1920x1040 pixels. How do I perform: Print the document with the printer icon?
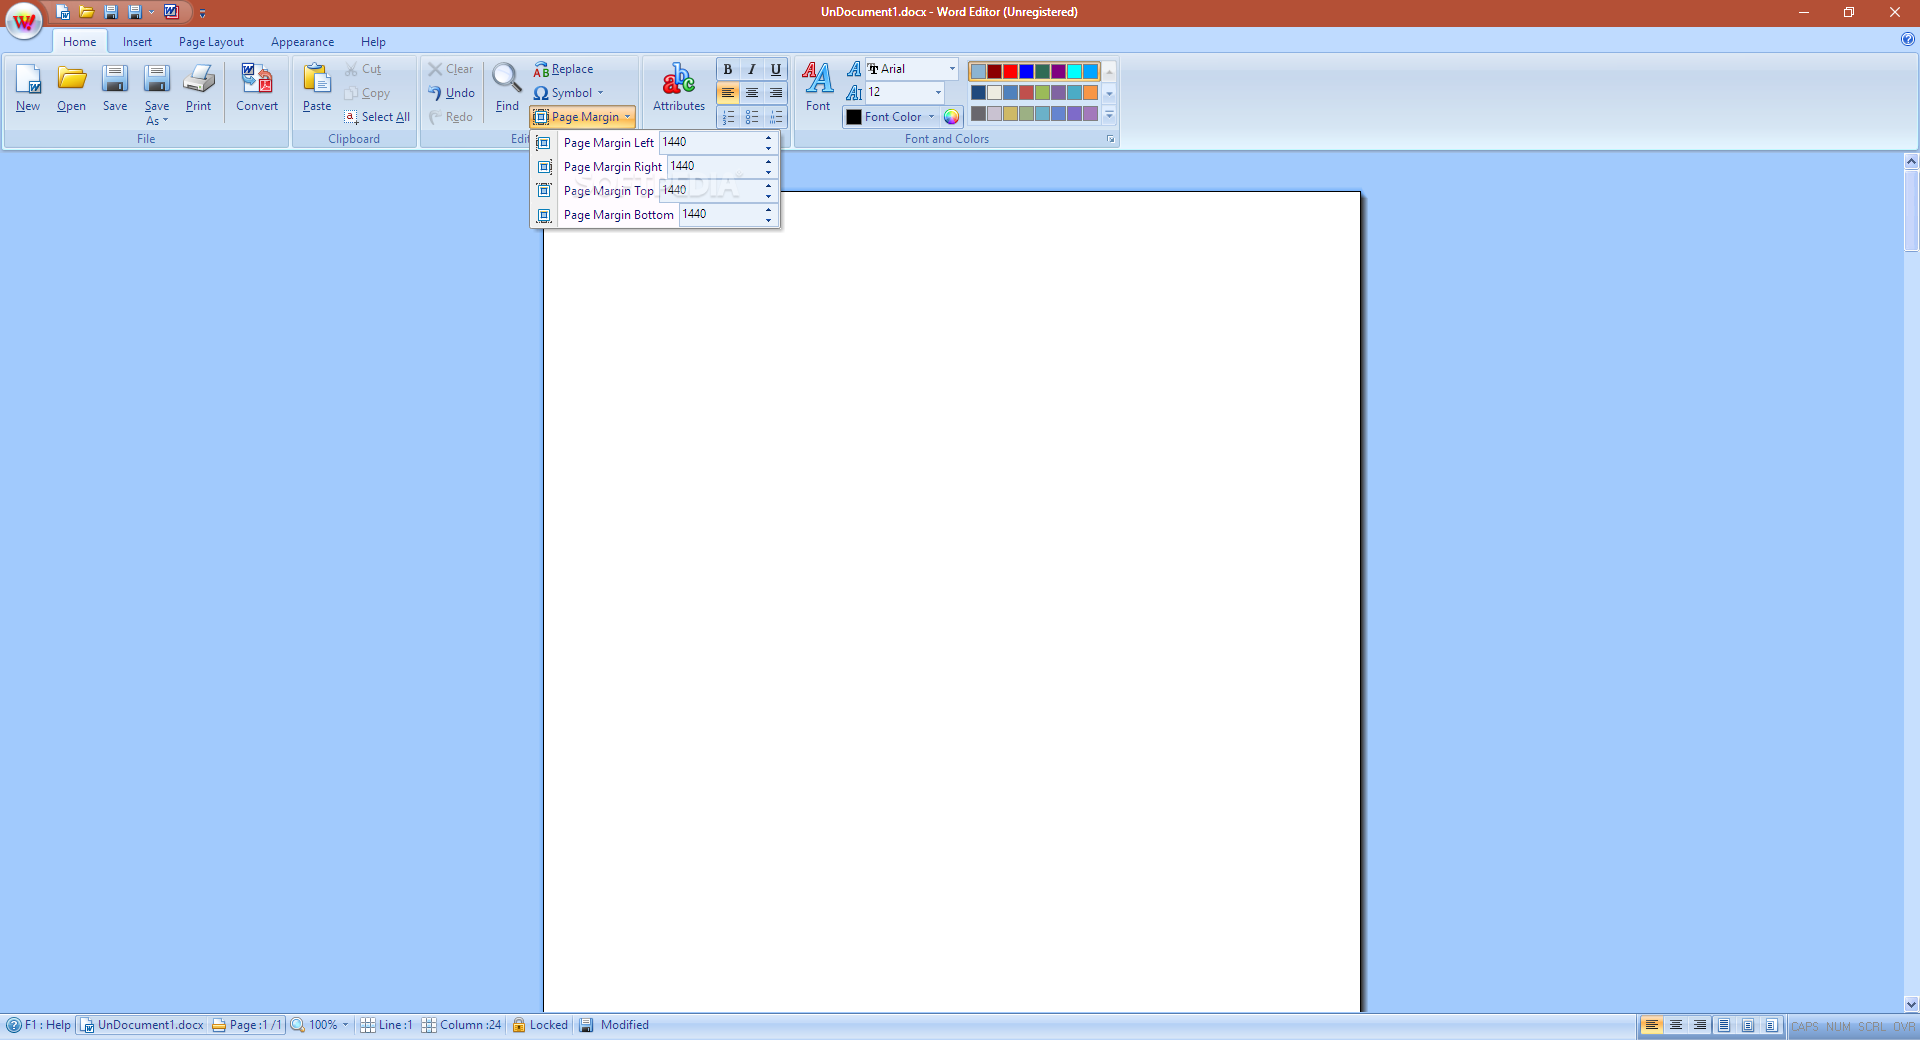tap(198, 88)
